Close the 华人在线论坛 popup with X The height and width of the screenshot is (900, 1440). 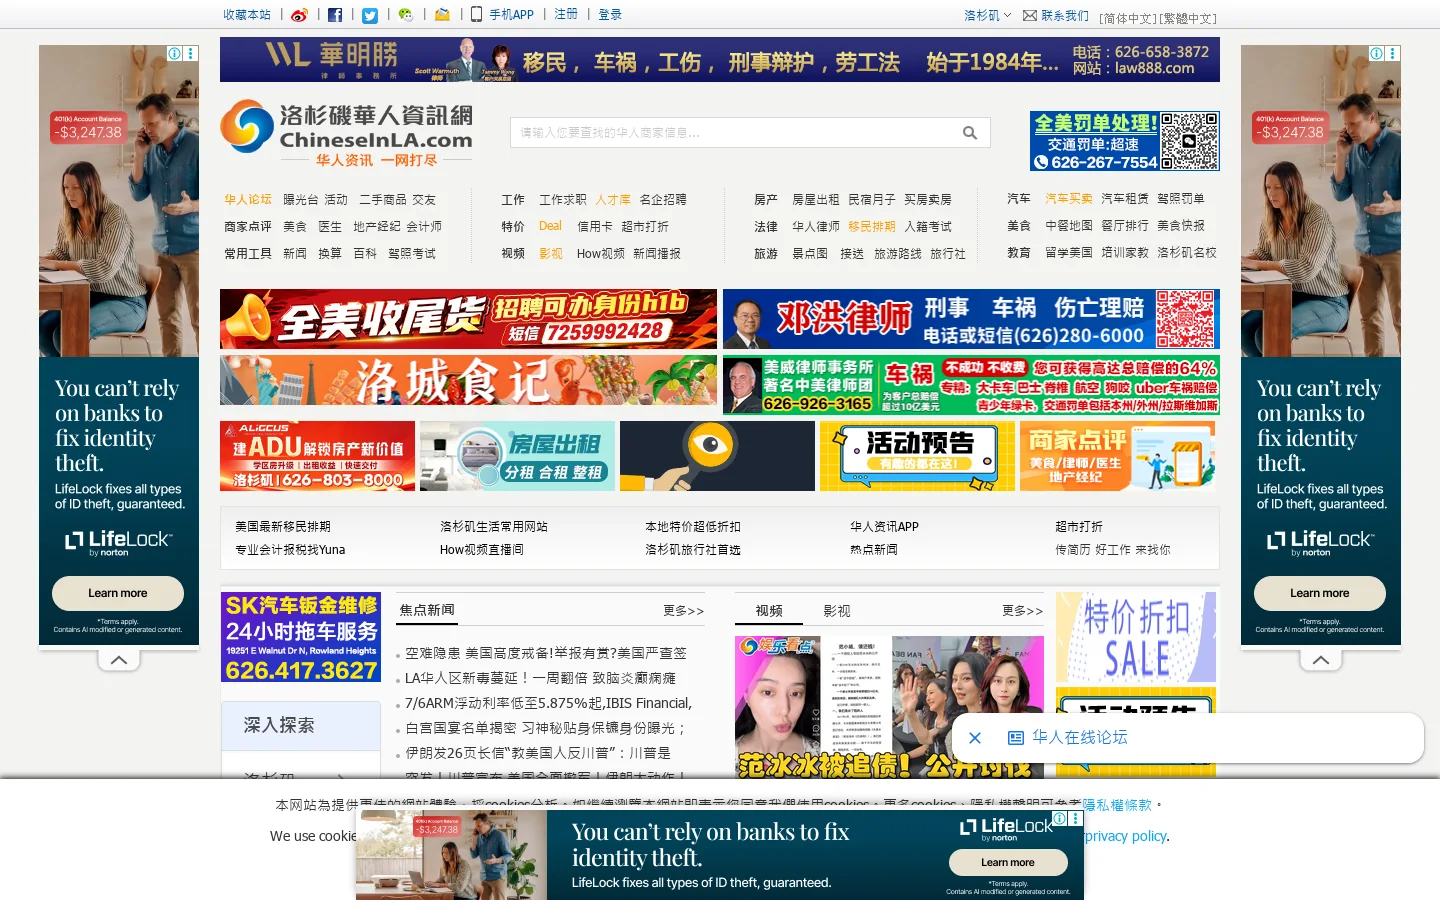point(975,738)
